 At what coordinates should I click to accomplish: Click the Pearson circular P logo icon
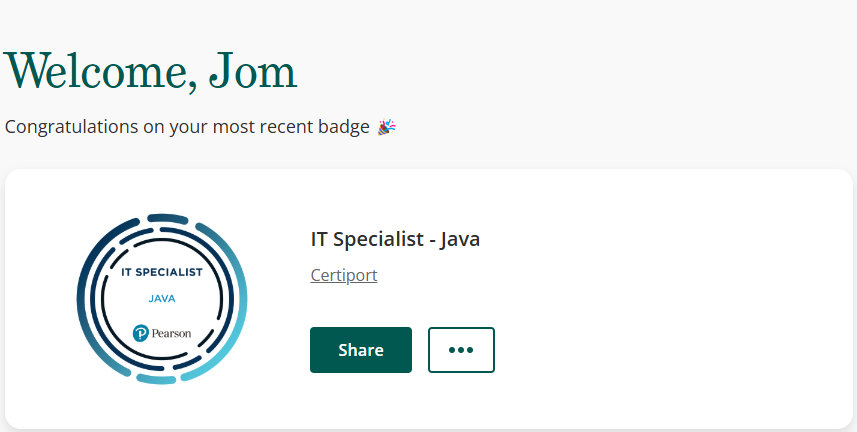click(x=141, y=333)
